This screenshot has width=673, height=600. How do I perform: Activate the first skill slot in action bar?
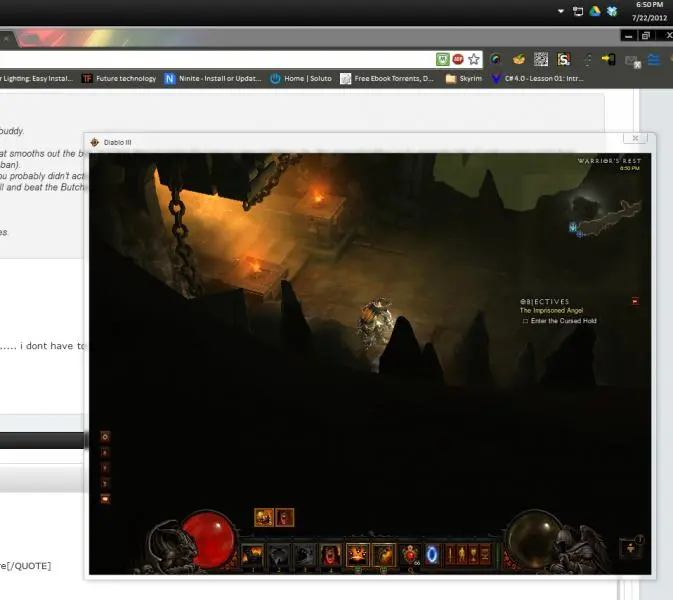(252, 554)
